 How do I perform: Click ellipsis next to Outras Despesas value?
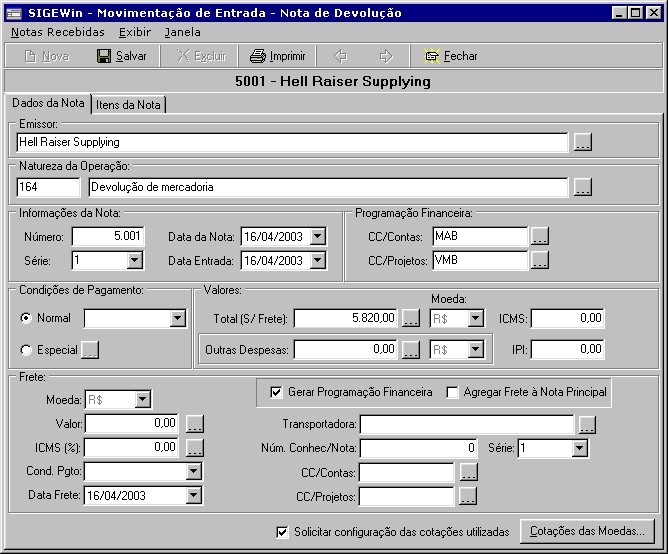coord(411,349)
